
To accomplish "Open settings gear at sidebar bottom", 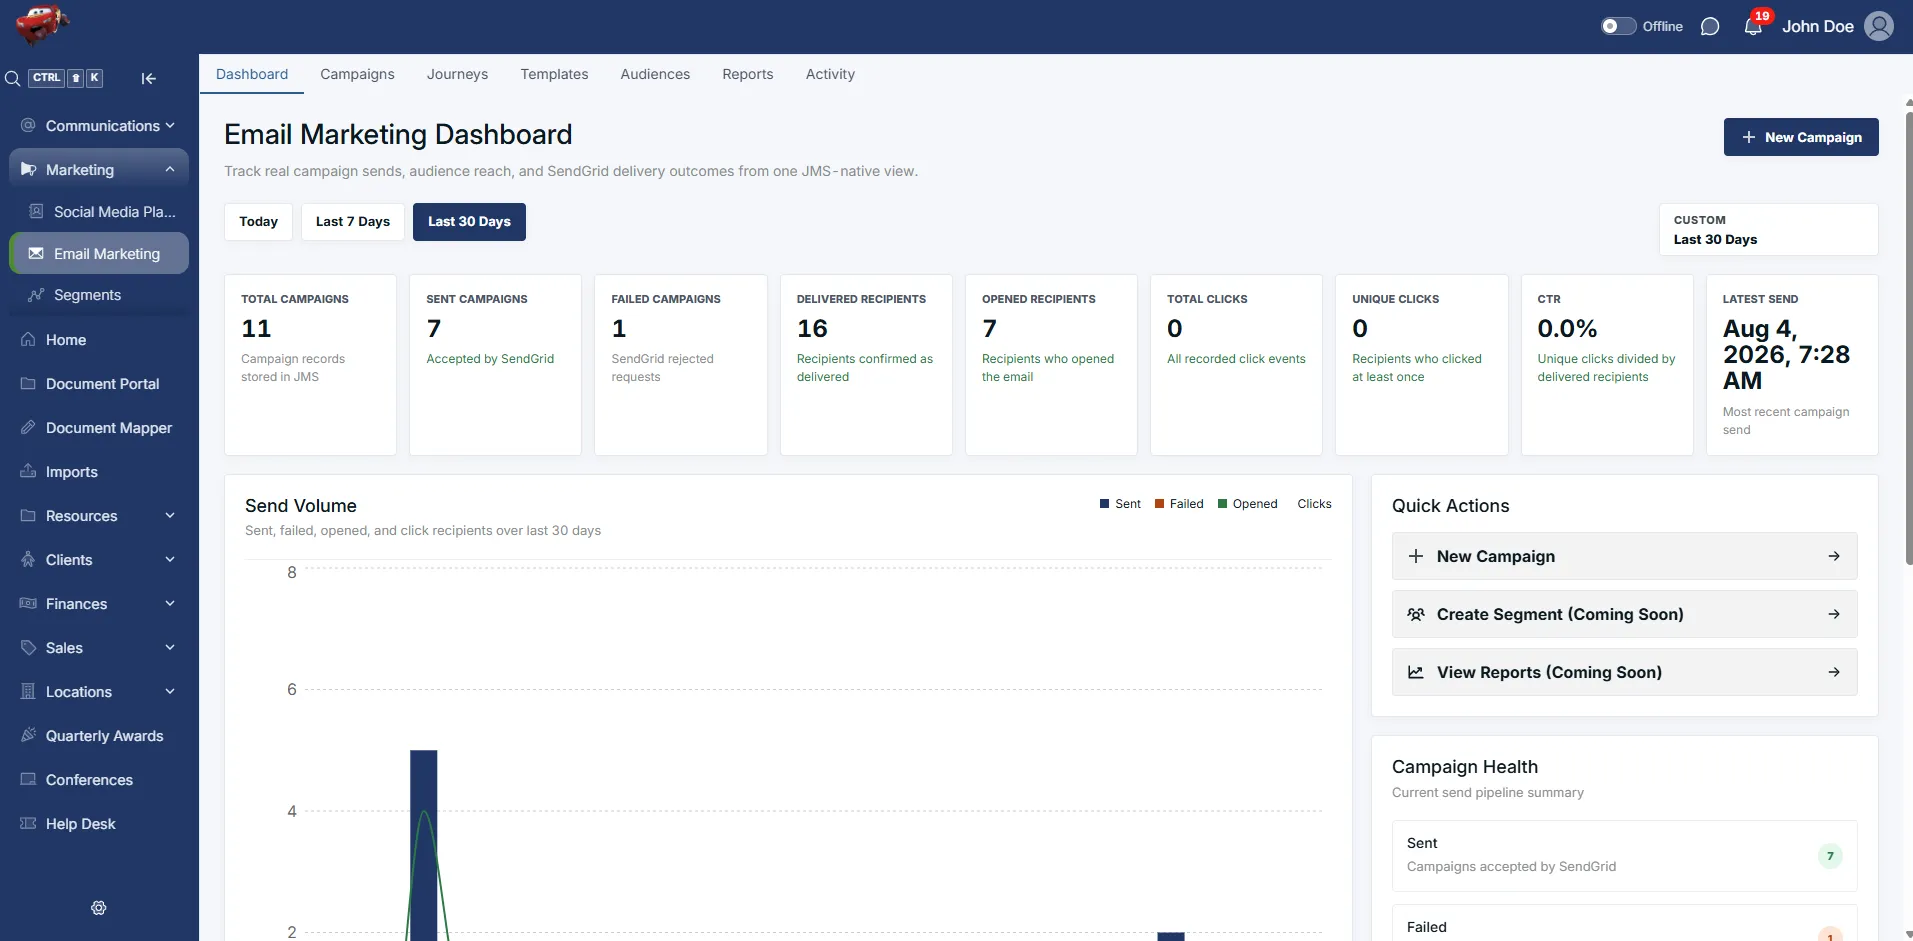I will (x=99, y=908).
